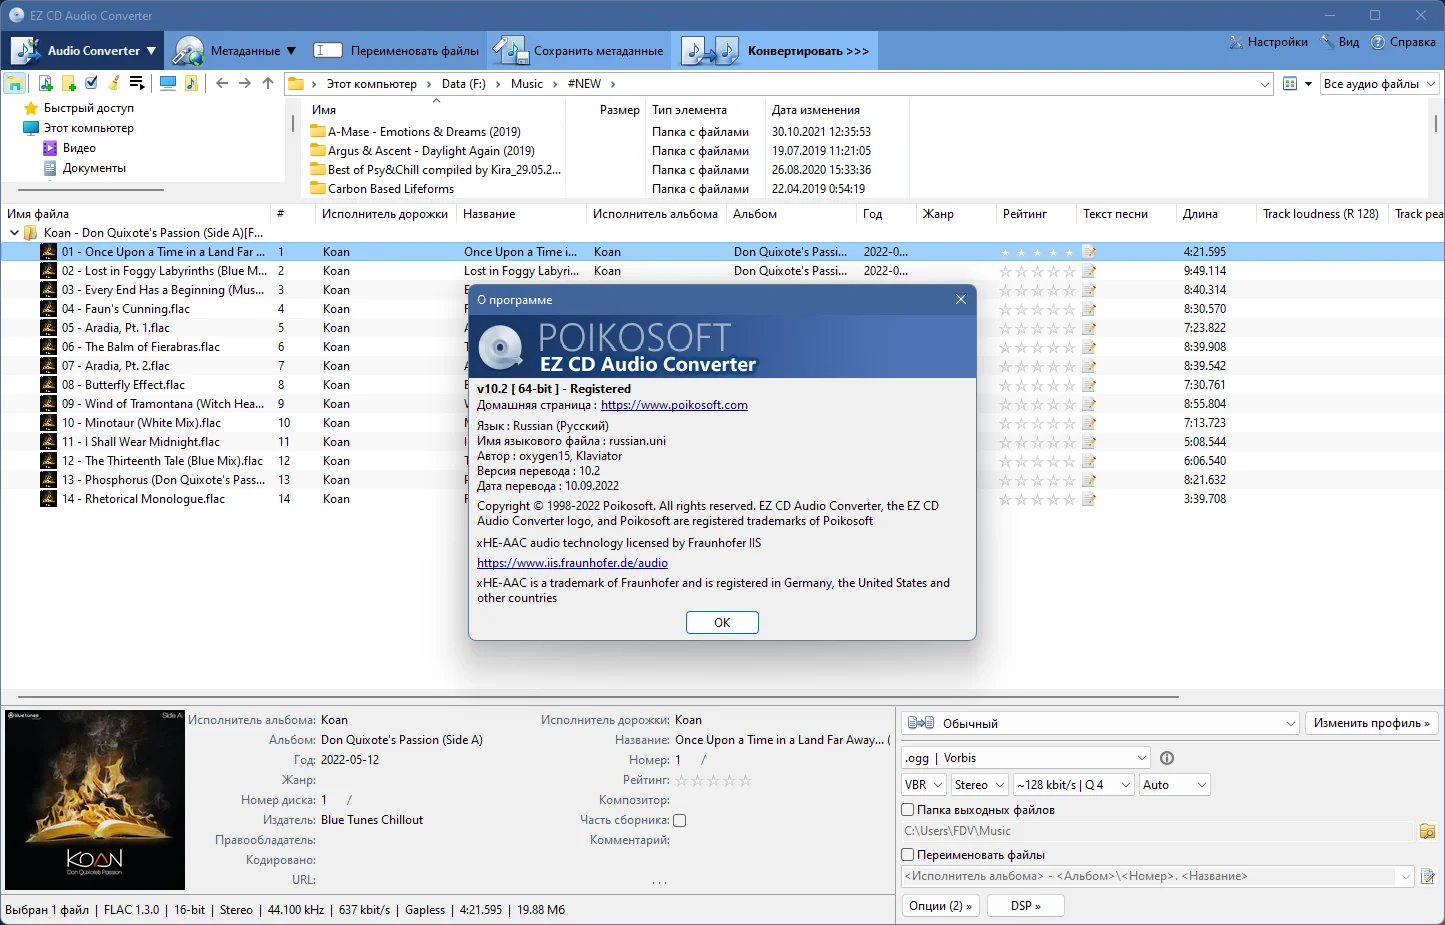Click the album cover art thumbnail
This screenshot has width=1445, height=925.
[95, 800]
